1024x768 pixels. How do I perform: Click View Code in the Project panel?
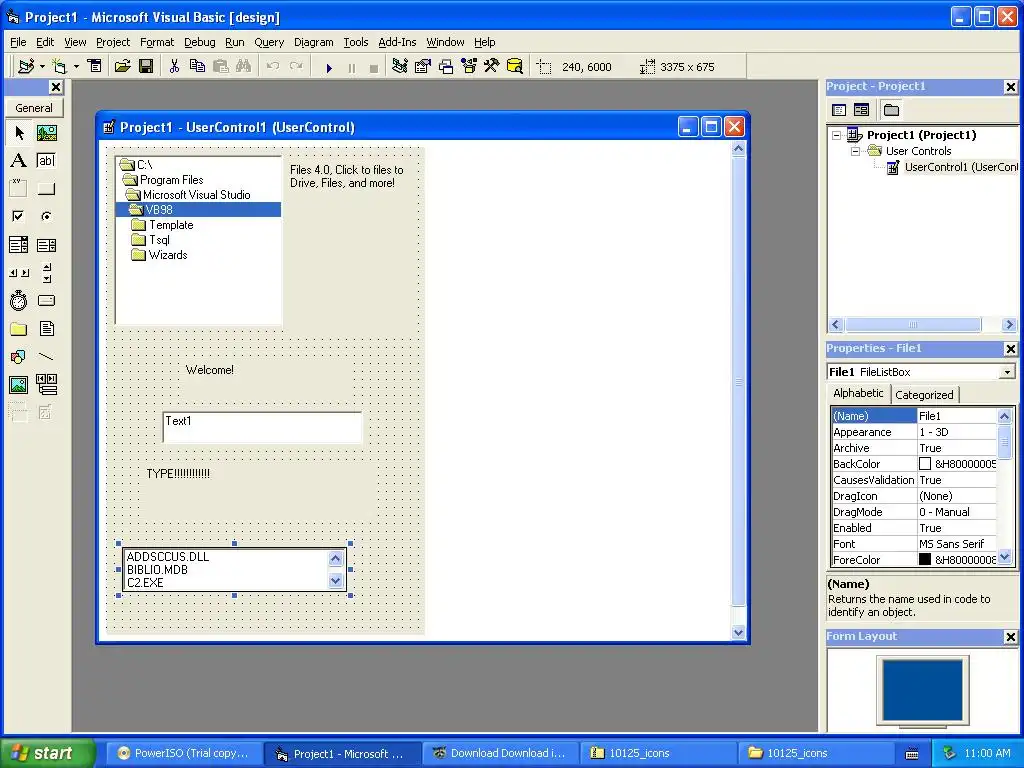click(x=839, y=110)
